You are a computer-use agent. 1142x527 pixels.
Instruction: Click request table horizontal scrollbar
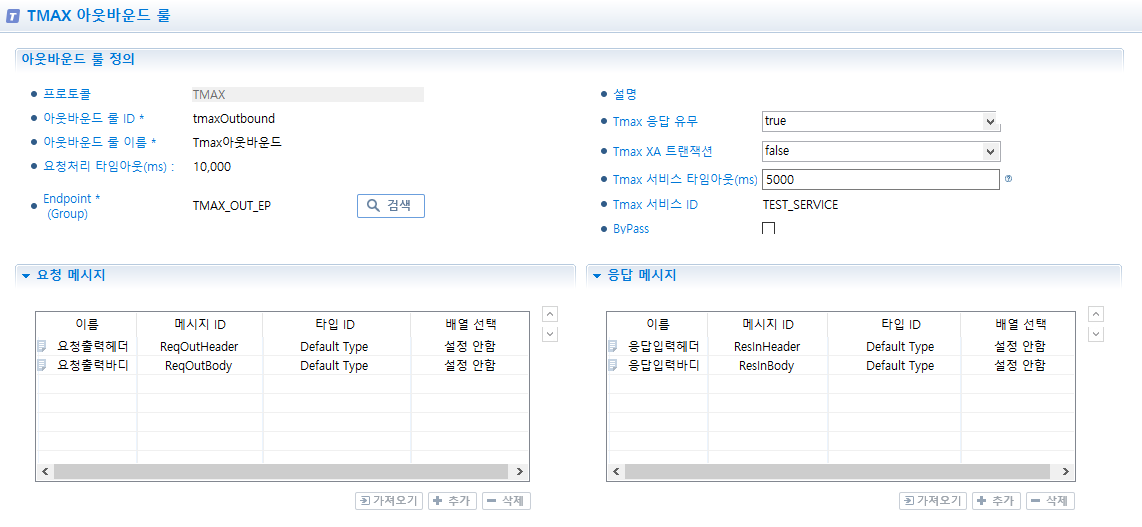tap(282, 472)
